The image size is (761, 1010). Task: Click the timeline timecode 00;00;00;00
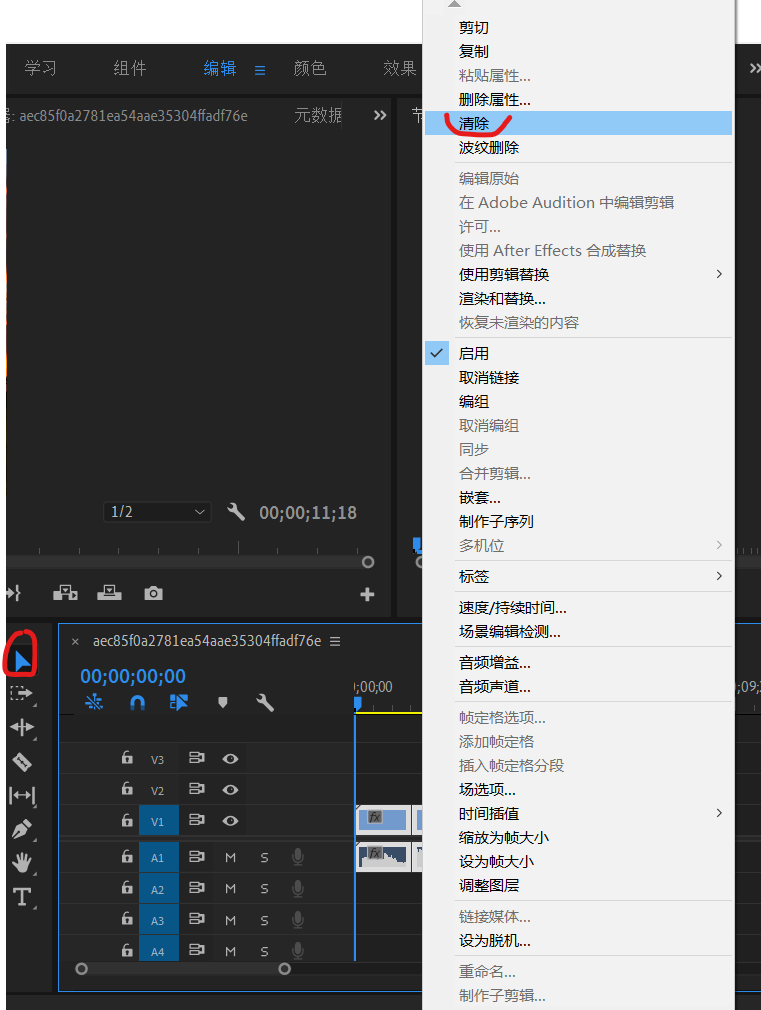click(133, 677)
